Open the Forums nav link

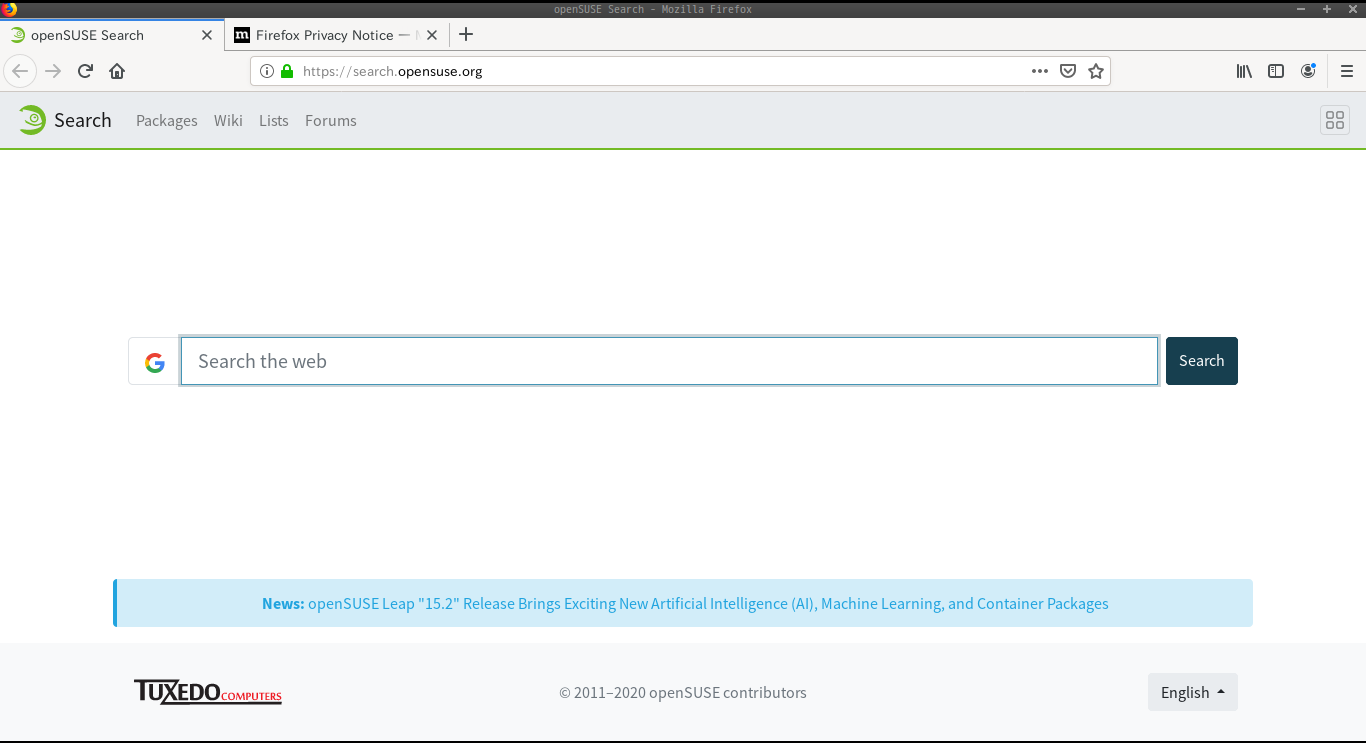point(331,121)
